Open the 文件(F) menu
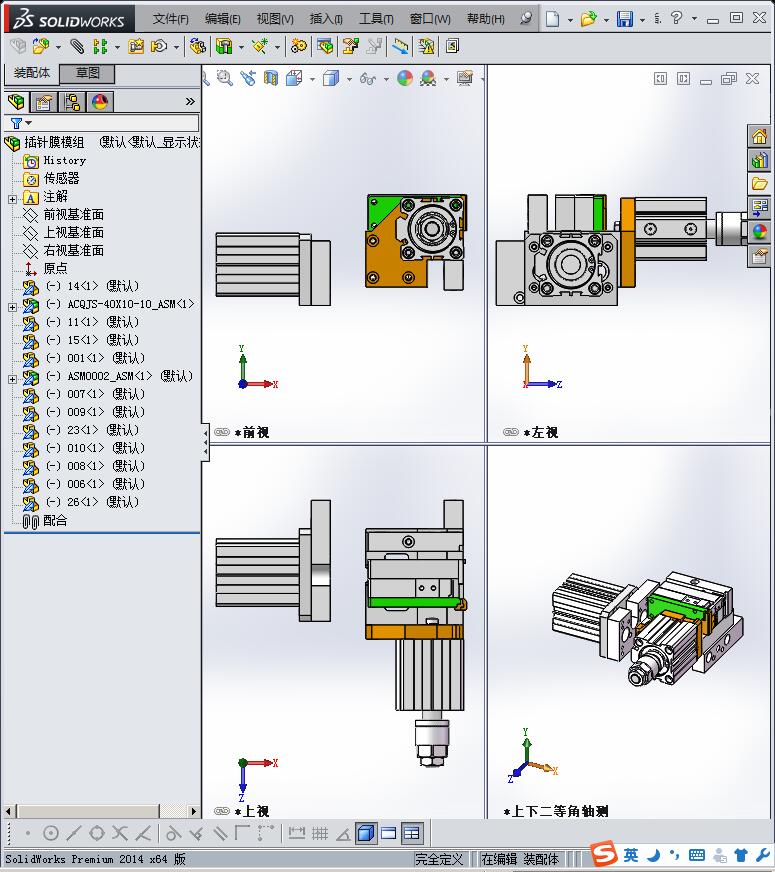Screen dimensions: 775x872 (x=171, y=19)
